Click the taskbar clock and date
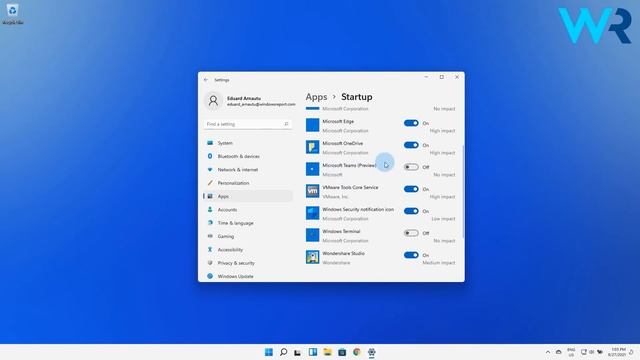This screenshot has height=360, width=640. (x=617, y=352)
